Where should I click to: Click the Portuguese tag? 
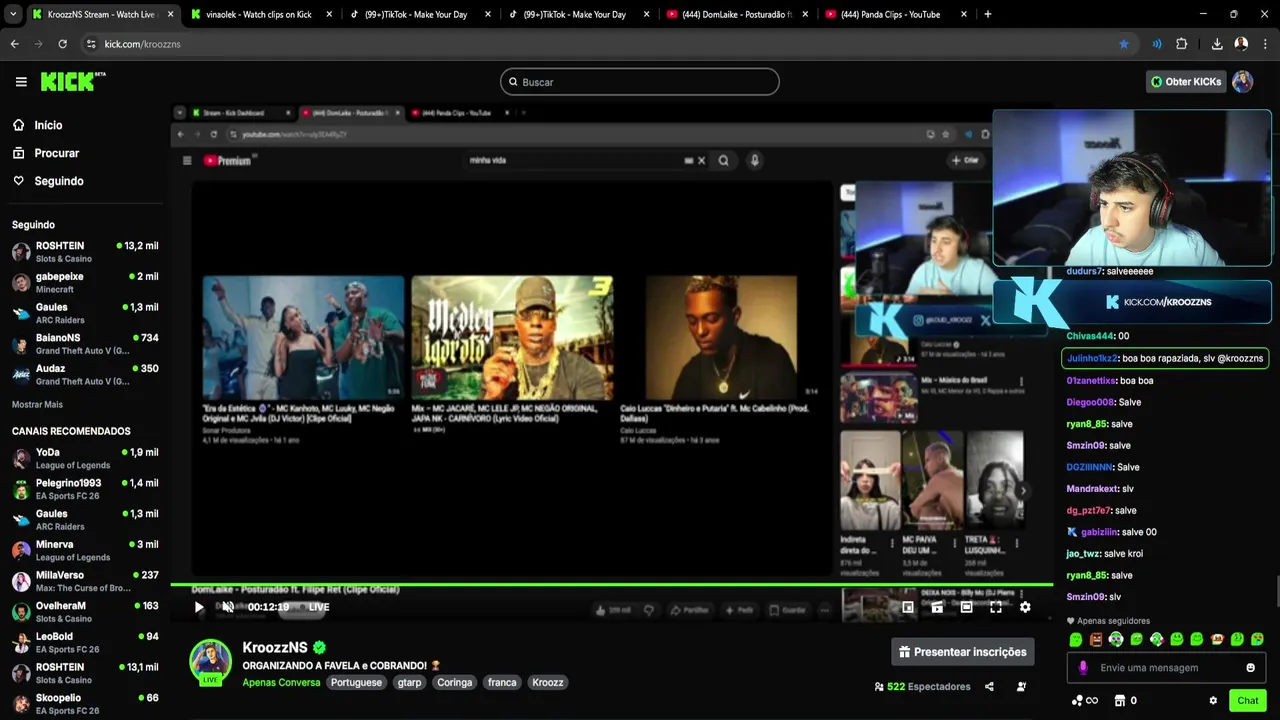(356, 682)
